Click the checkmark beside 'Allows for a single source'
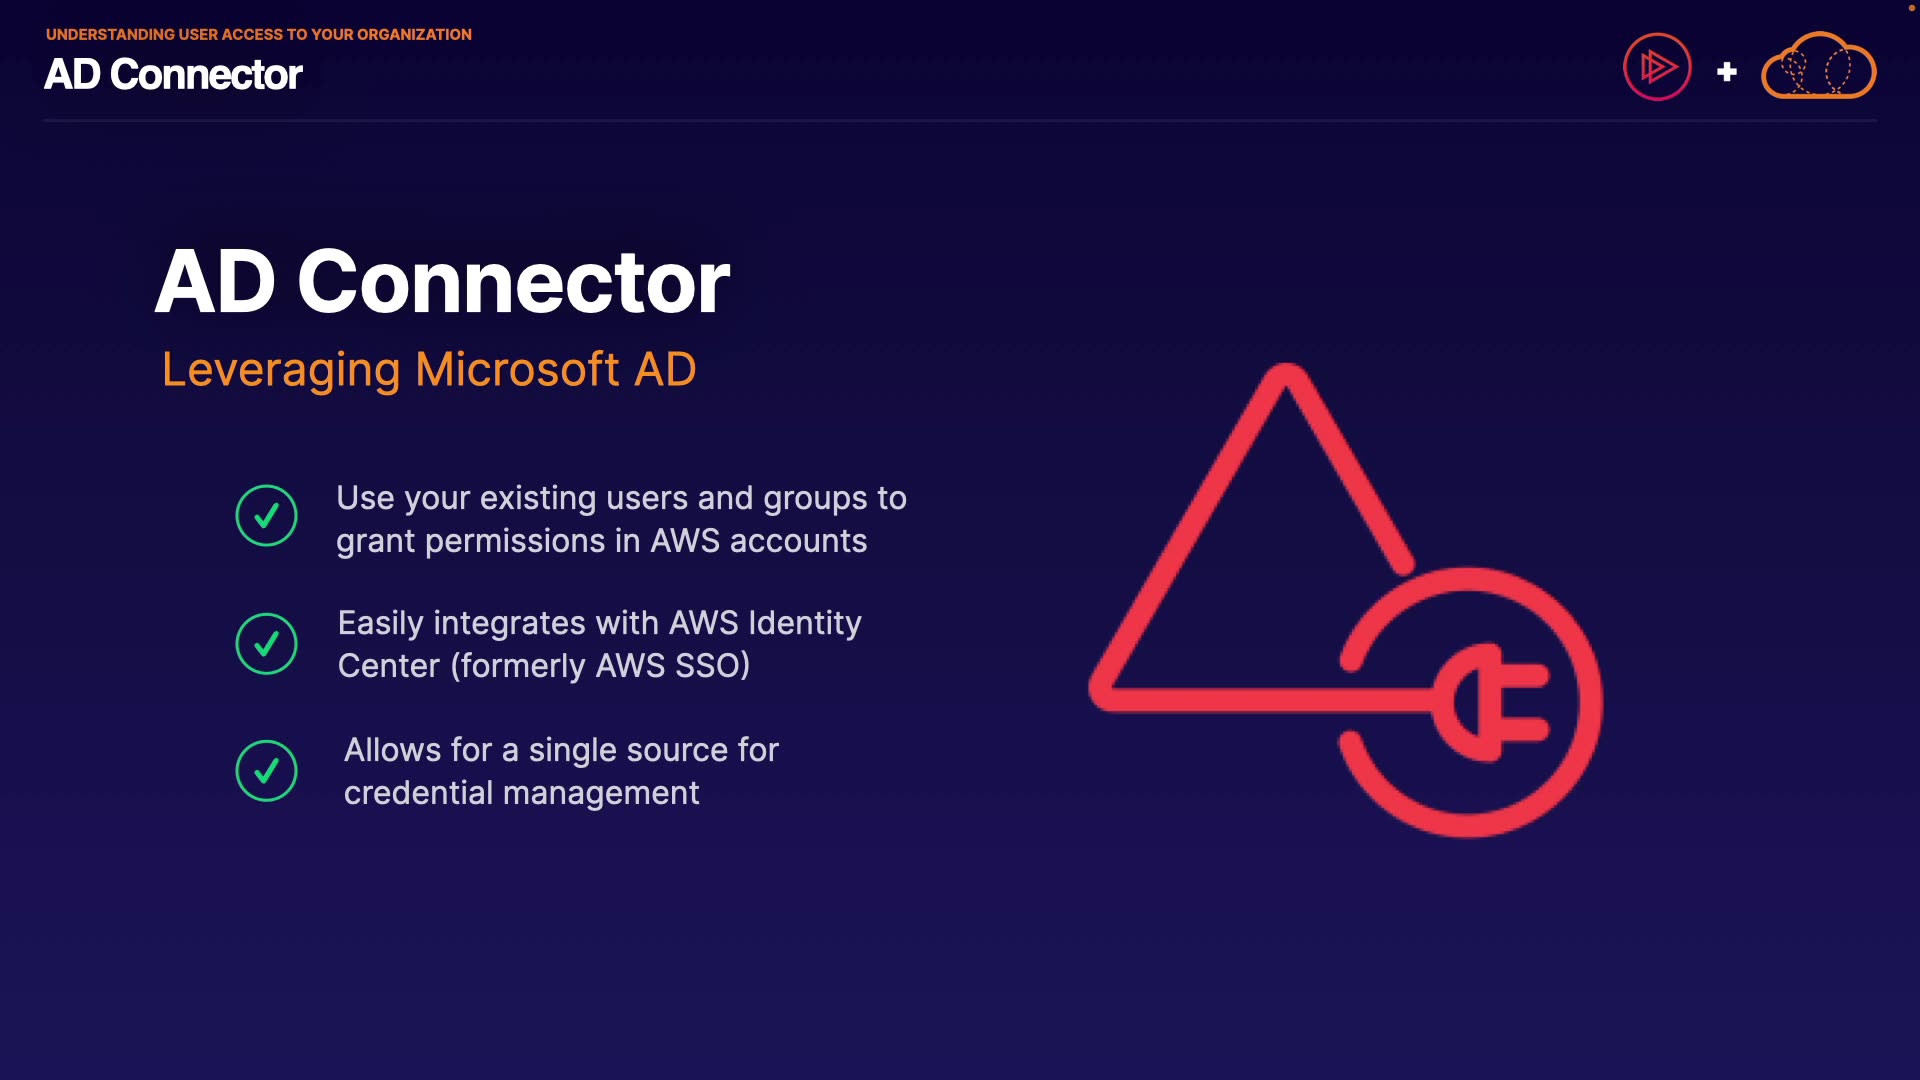Viewport: 1920px width, 1080px height. [266, 770]
